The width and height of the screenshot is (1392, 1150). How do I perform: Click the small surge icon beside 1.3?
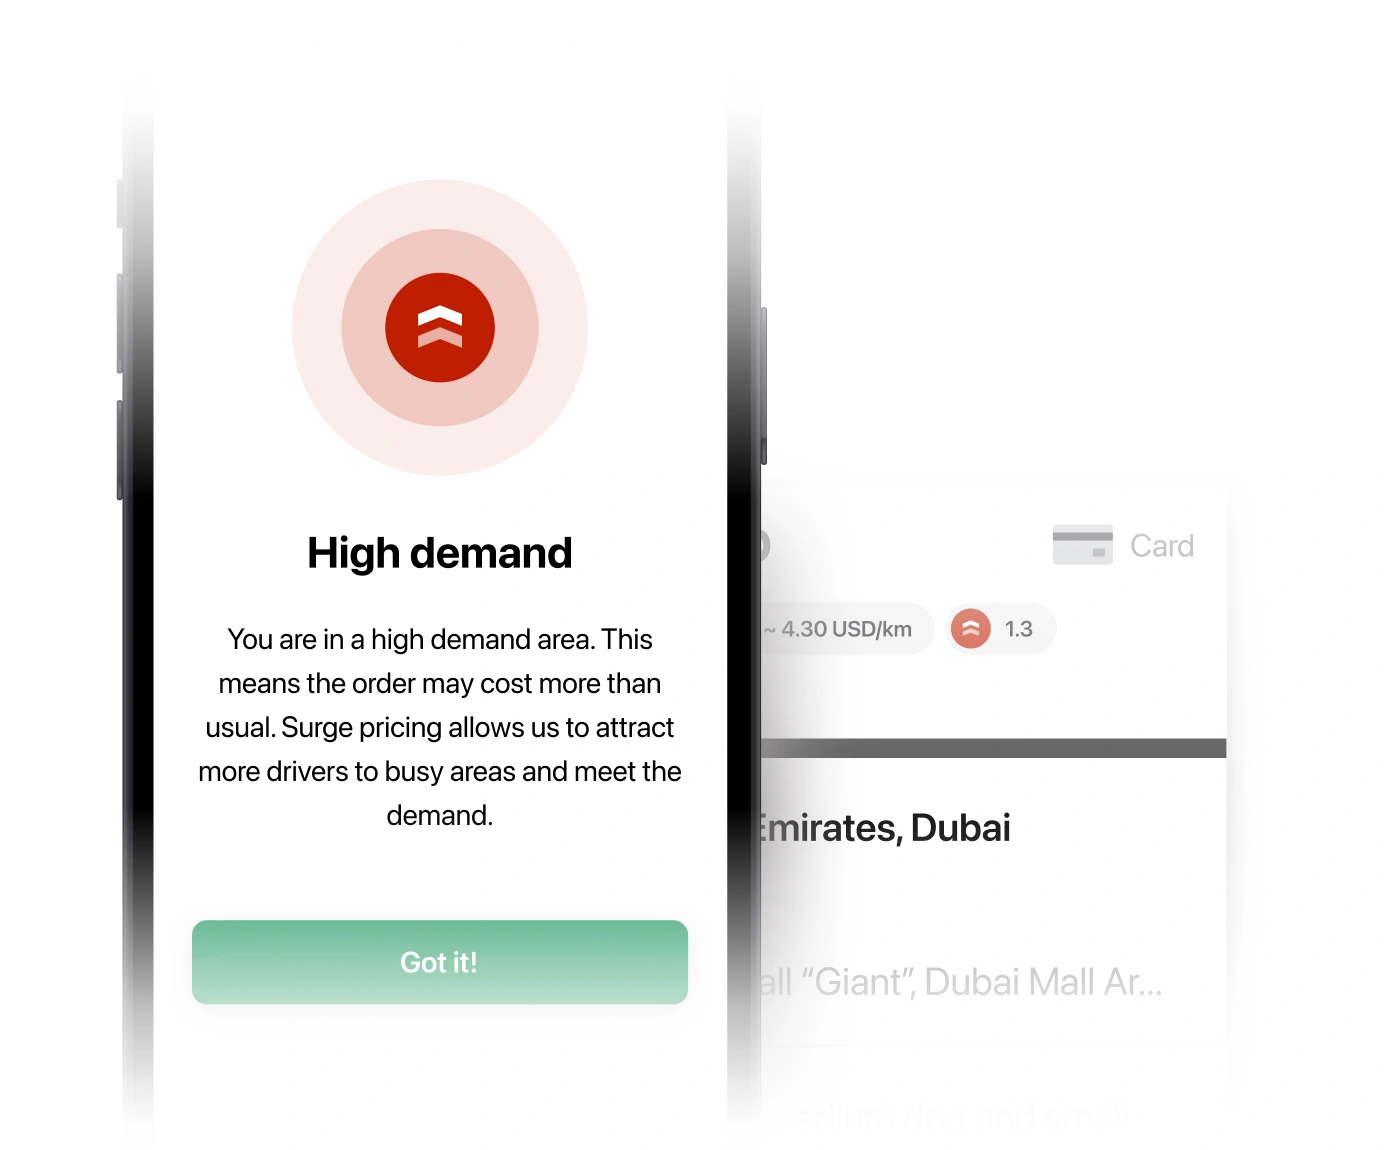(x=970, y=629)
